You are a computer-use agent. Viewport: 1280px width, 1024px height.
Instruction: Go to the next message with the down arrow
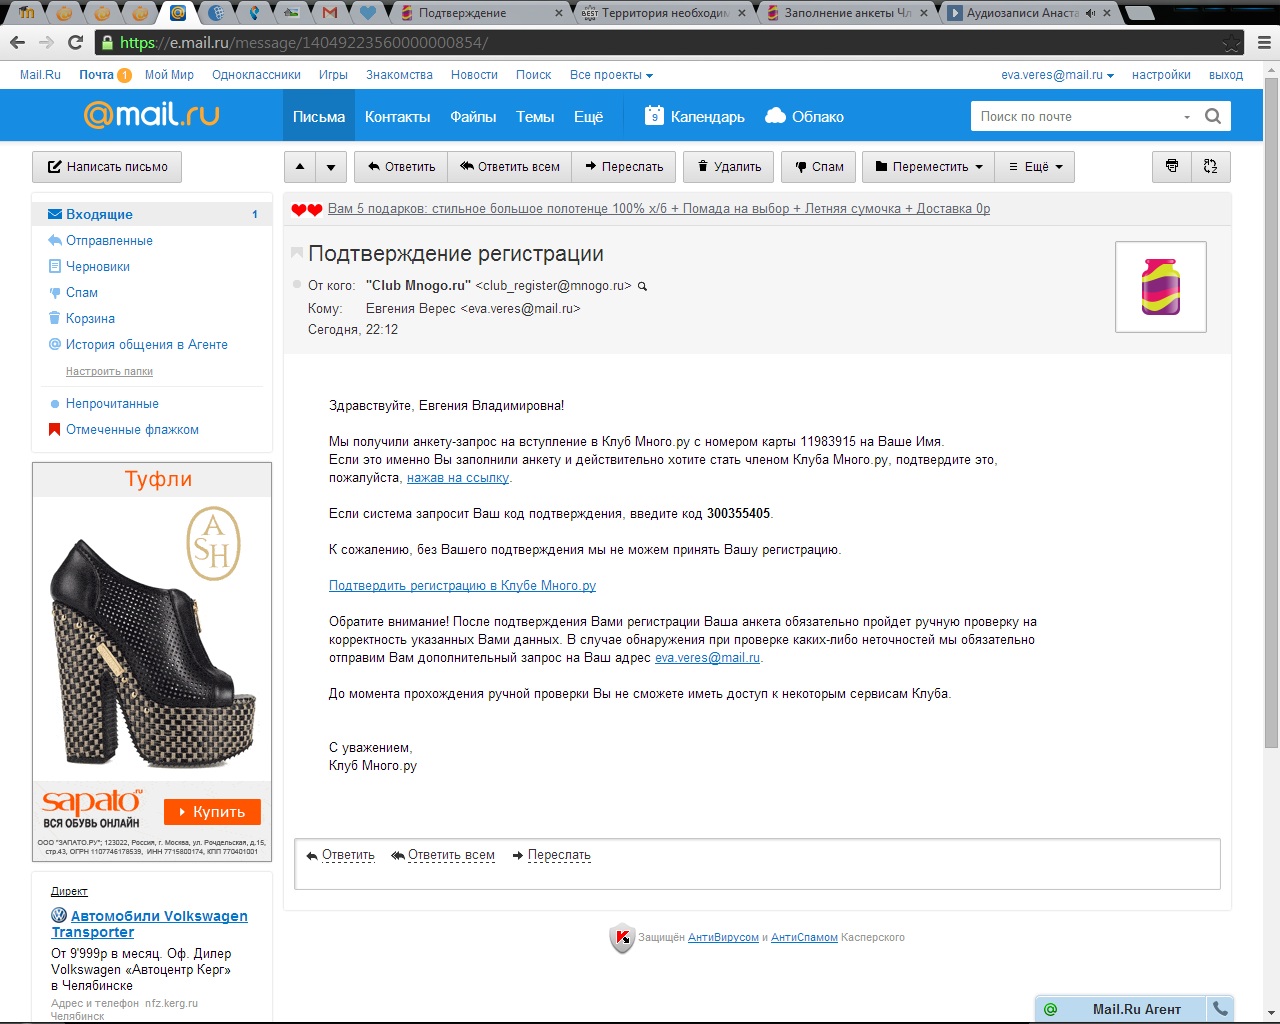[331, 167]
